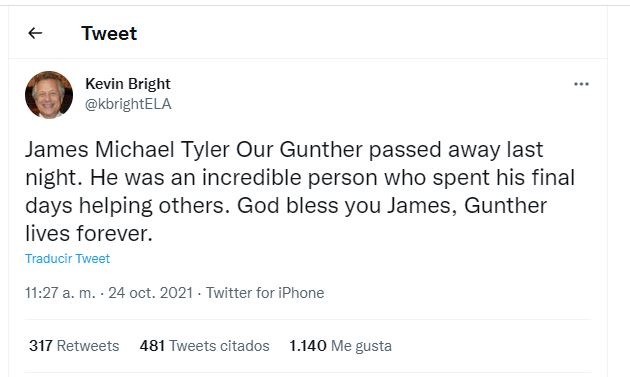
Task: Click the Tweets citados label
Action: [x=219, y=346]
